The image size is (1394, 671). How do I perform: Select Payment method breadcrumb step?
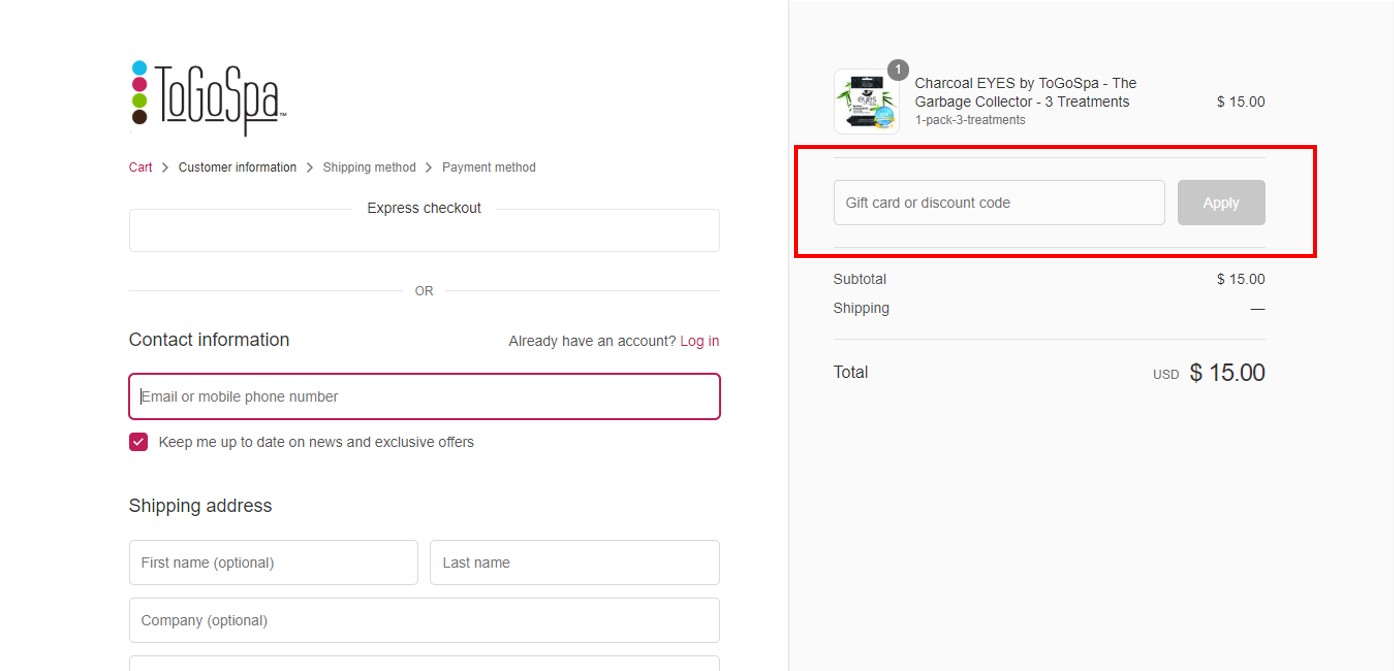[x=489, y=167]
